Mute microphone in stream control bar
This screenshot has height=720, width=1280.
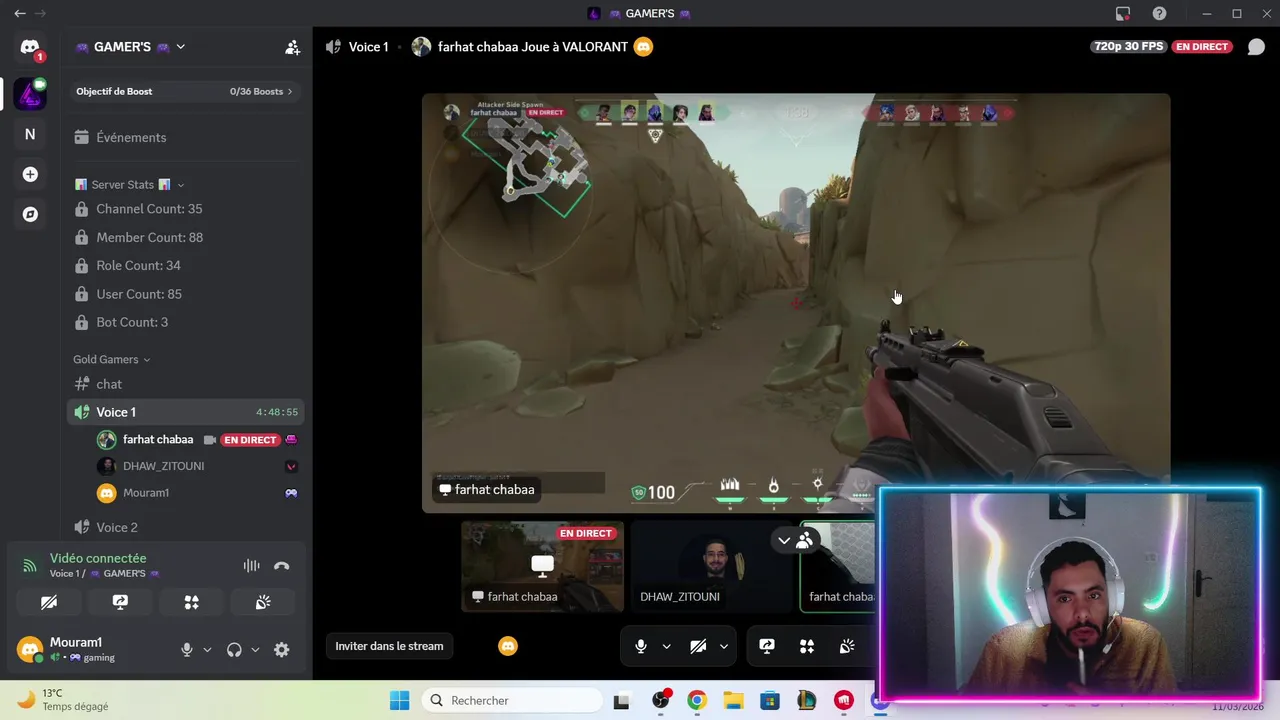click(x=641, y=646)
